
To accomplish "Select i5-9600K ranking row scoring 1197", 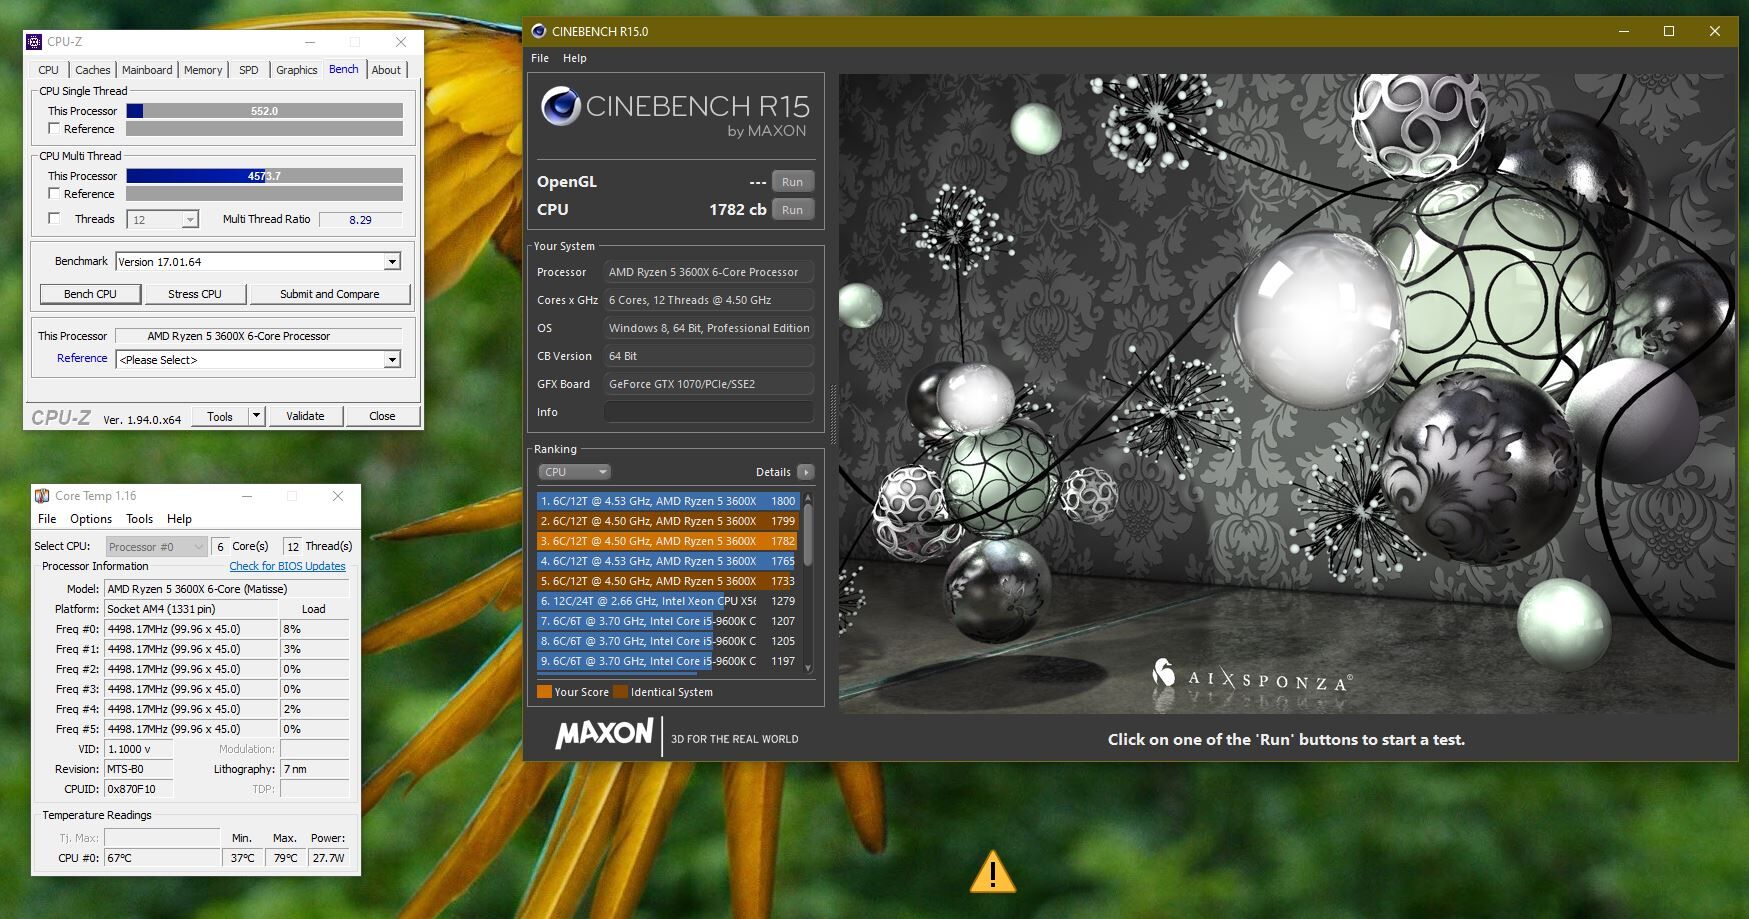I will 667,661.
